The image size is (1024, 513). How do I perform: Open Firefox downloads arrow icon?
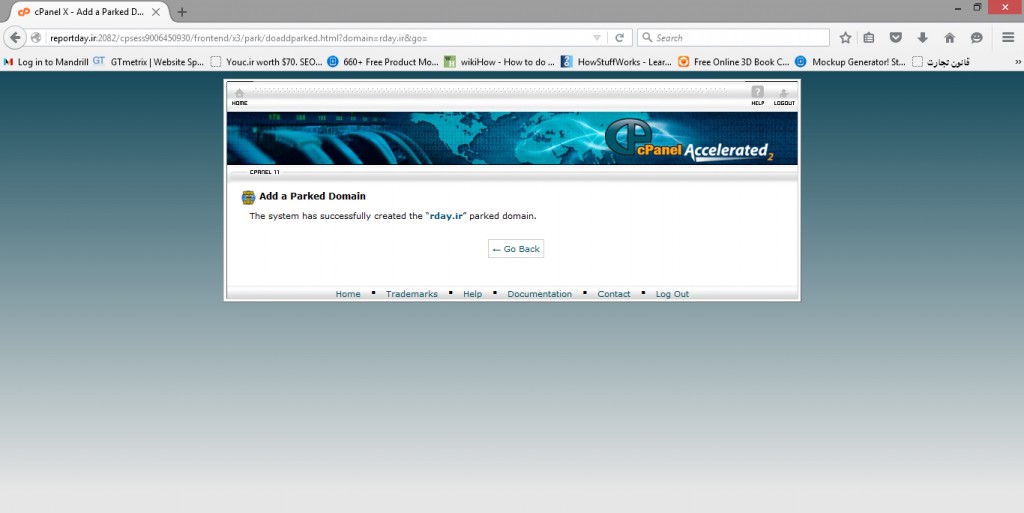pyautogui.click(x=922, y=38)
